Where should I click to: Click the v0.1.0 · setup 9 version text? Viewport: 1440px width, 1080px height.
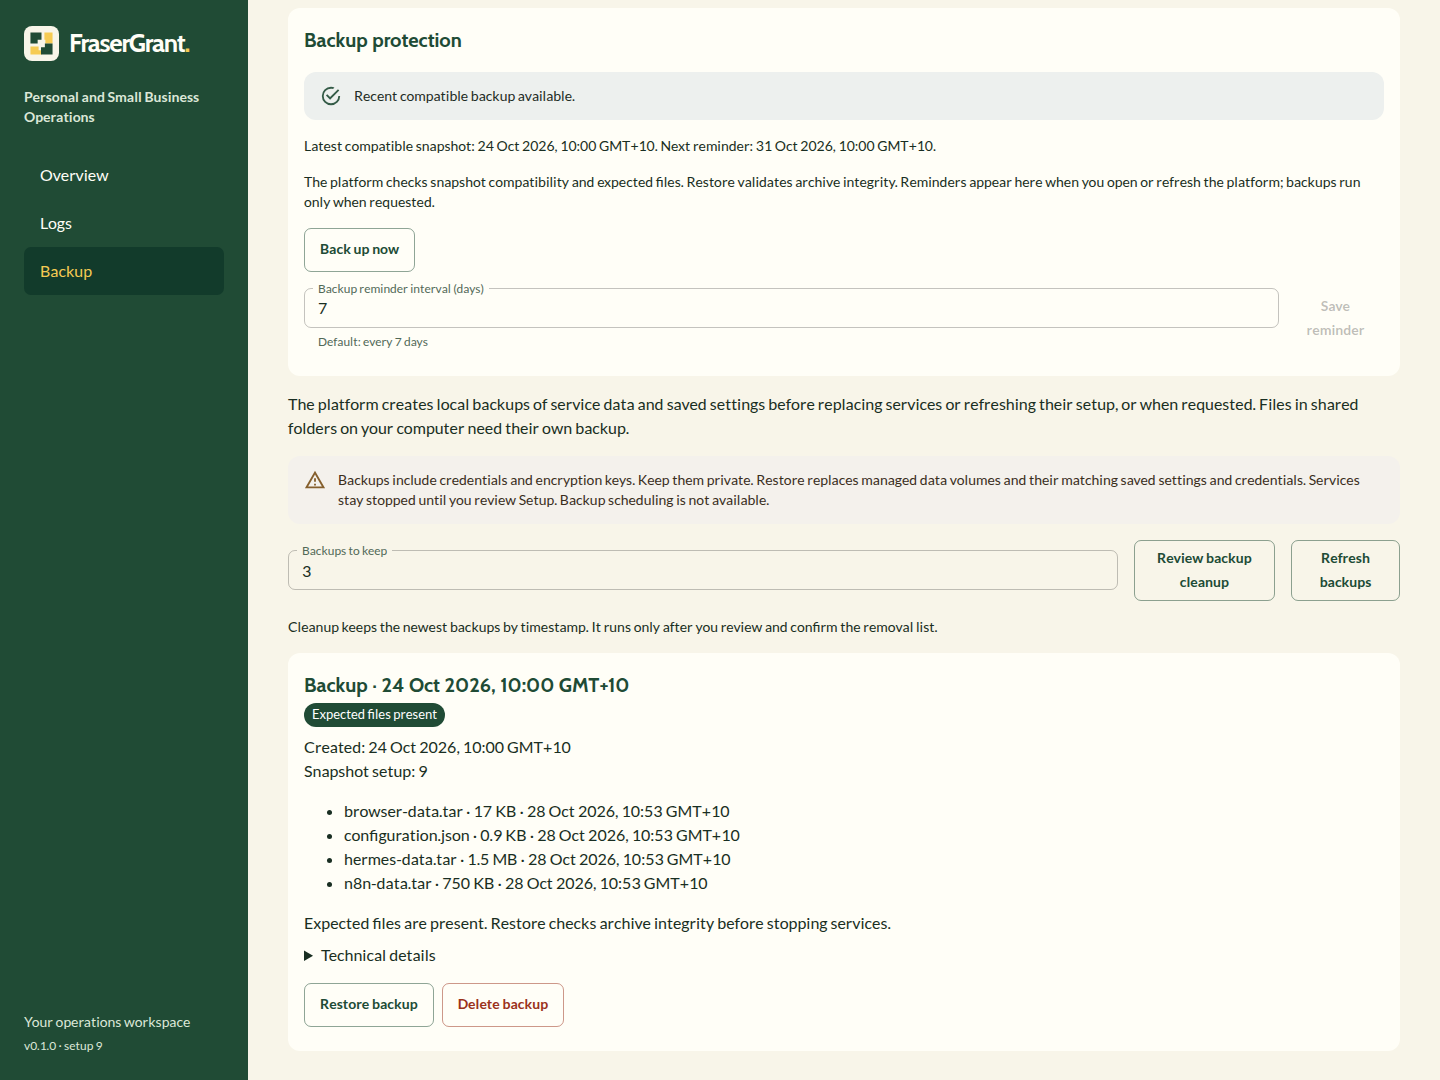pyautogui.click(x=63, y=1046)
